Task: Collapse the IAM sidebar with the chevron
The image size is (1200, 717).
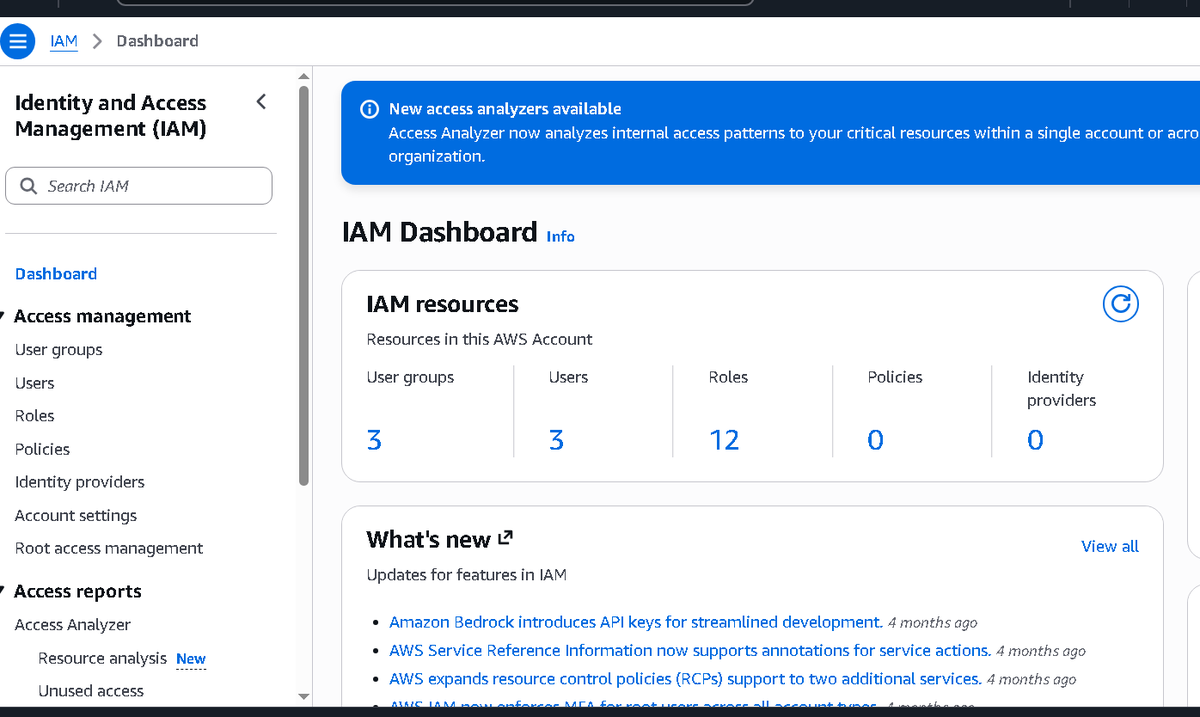Action: tap(261, 102)
